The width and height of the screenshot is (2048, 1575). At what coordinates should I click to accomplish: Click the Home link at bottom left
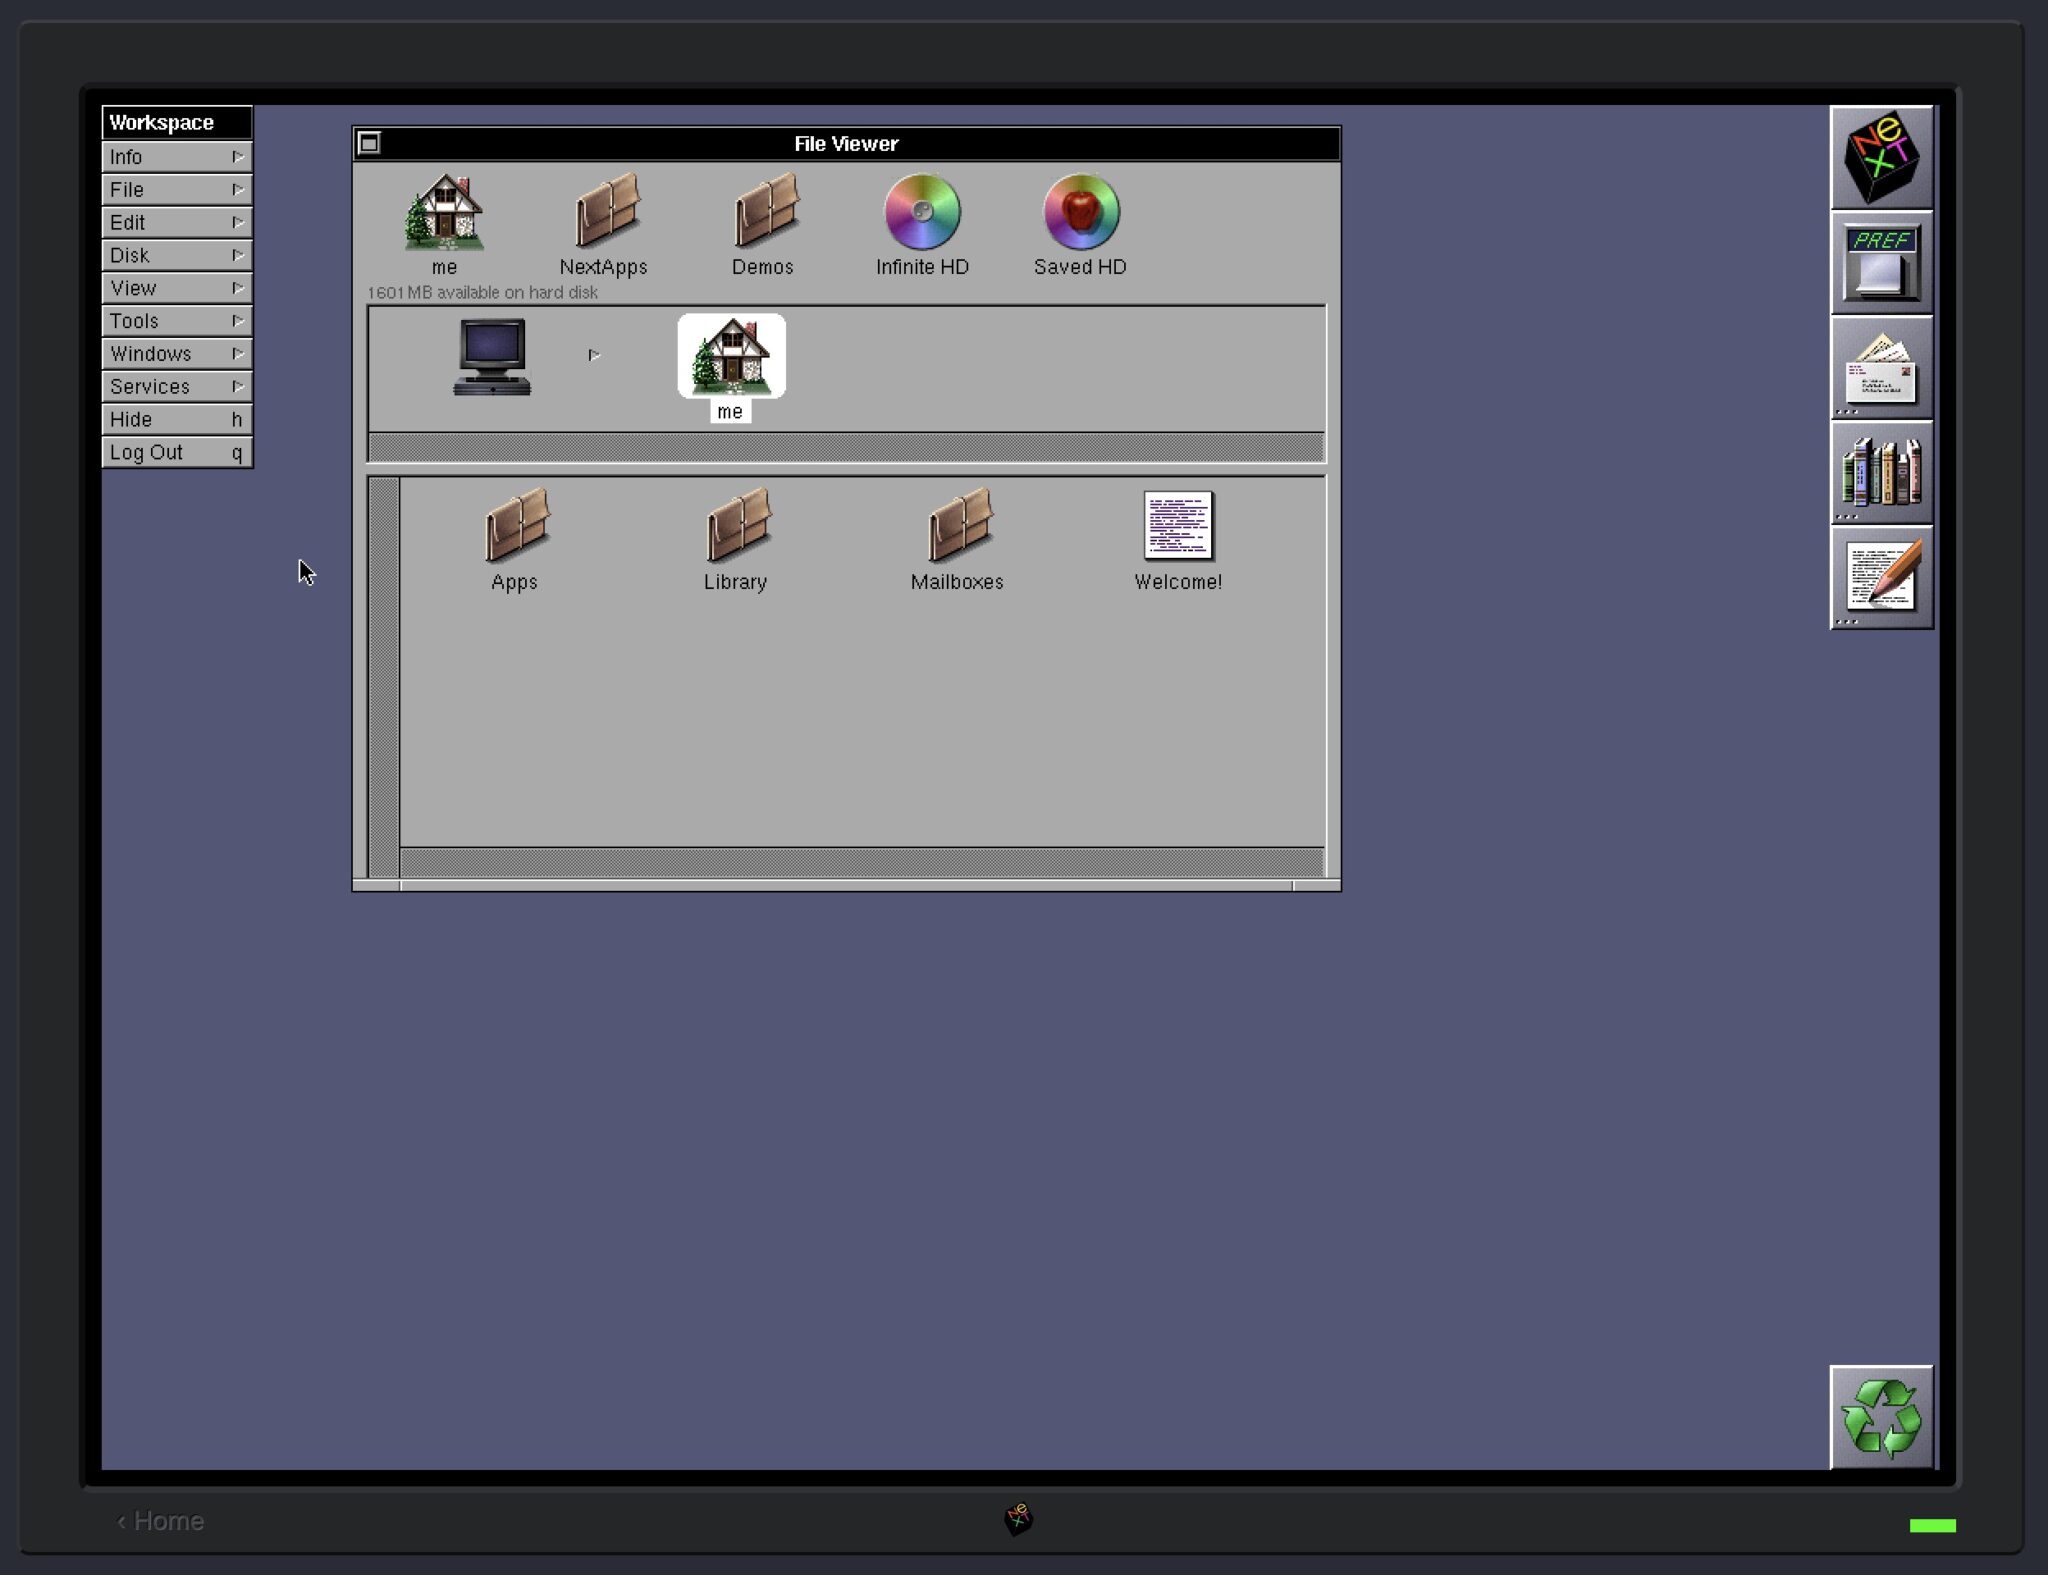click(x=160, y=1521)
